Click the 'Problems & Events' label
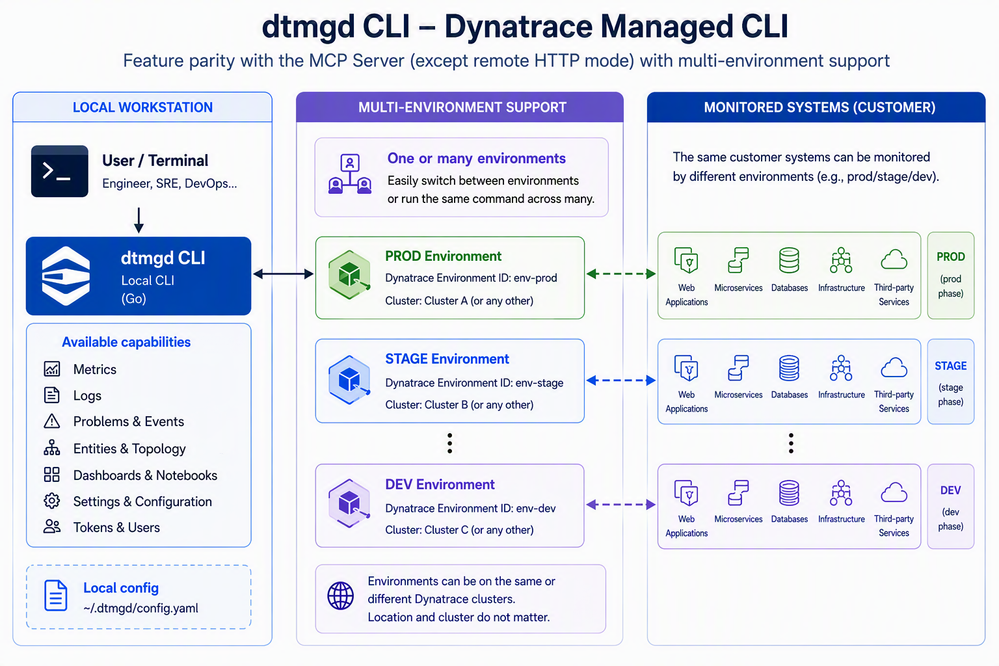Screen dimensions: 999x666 129,421
